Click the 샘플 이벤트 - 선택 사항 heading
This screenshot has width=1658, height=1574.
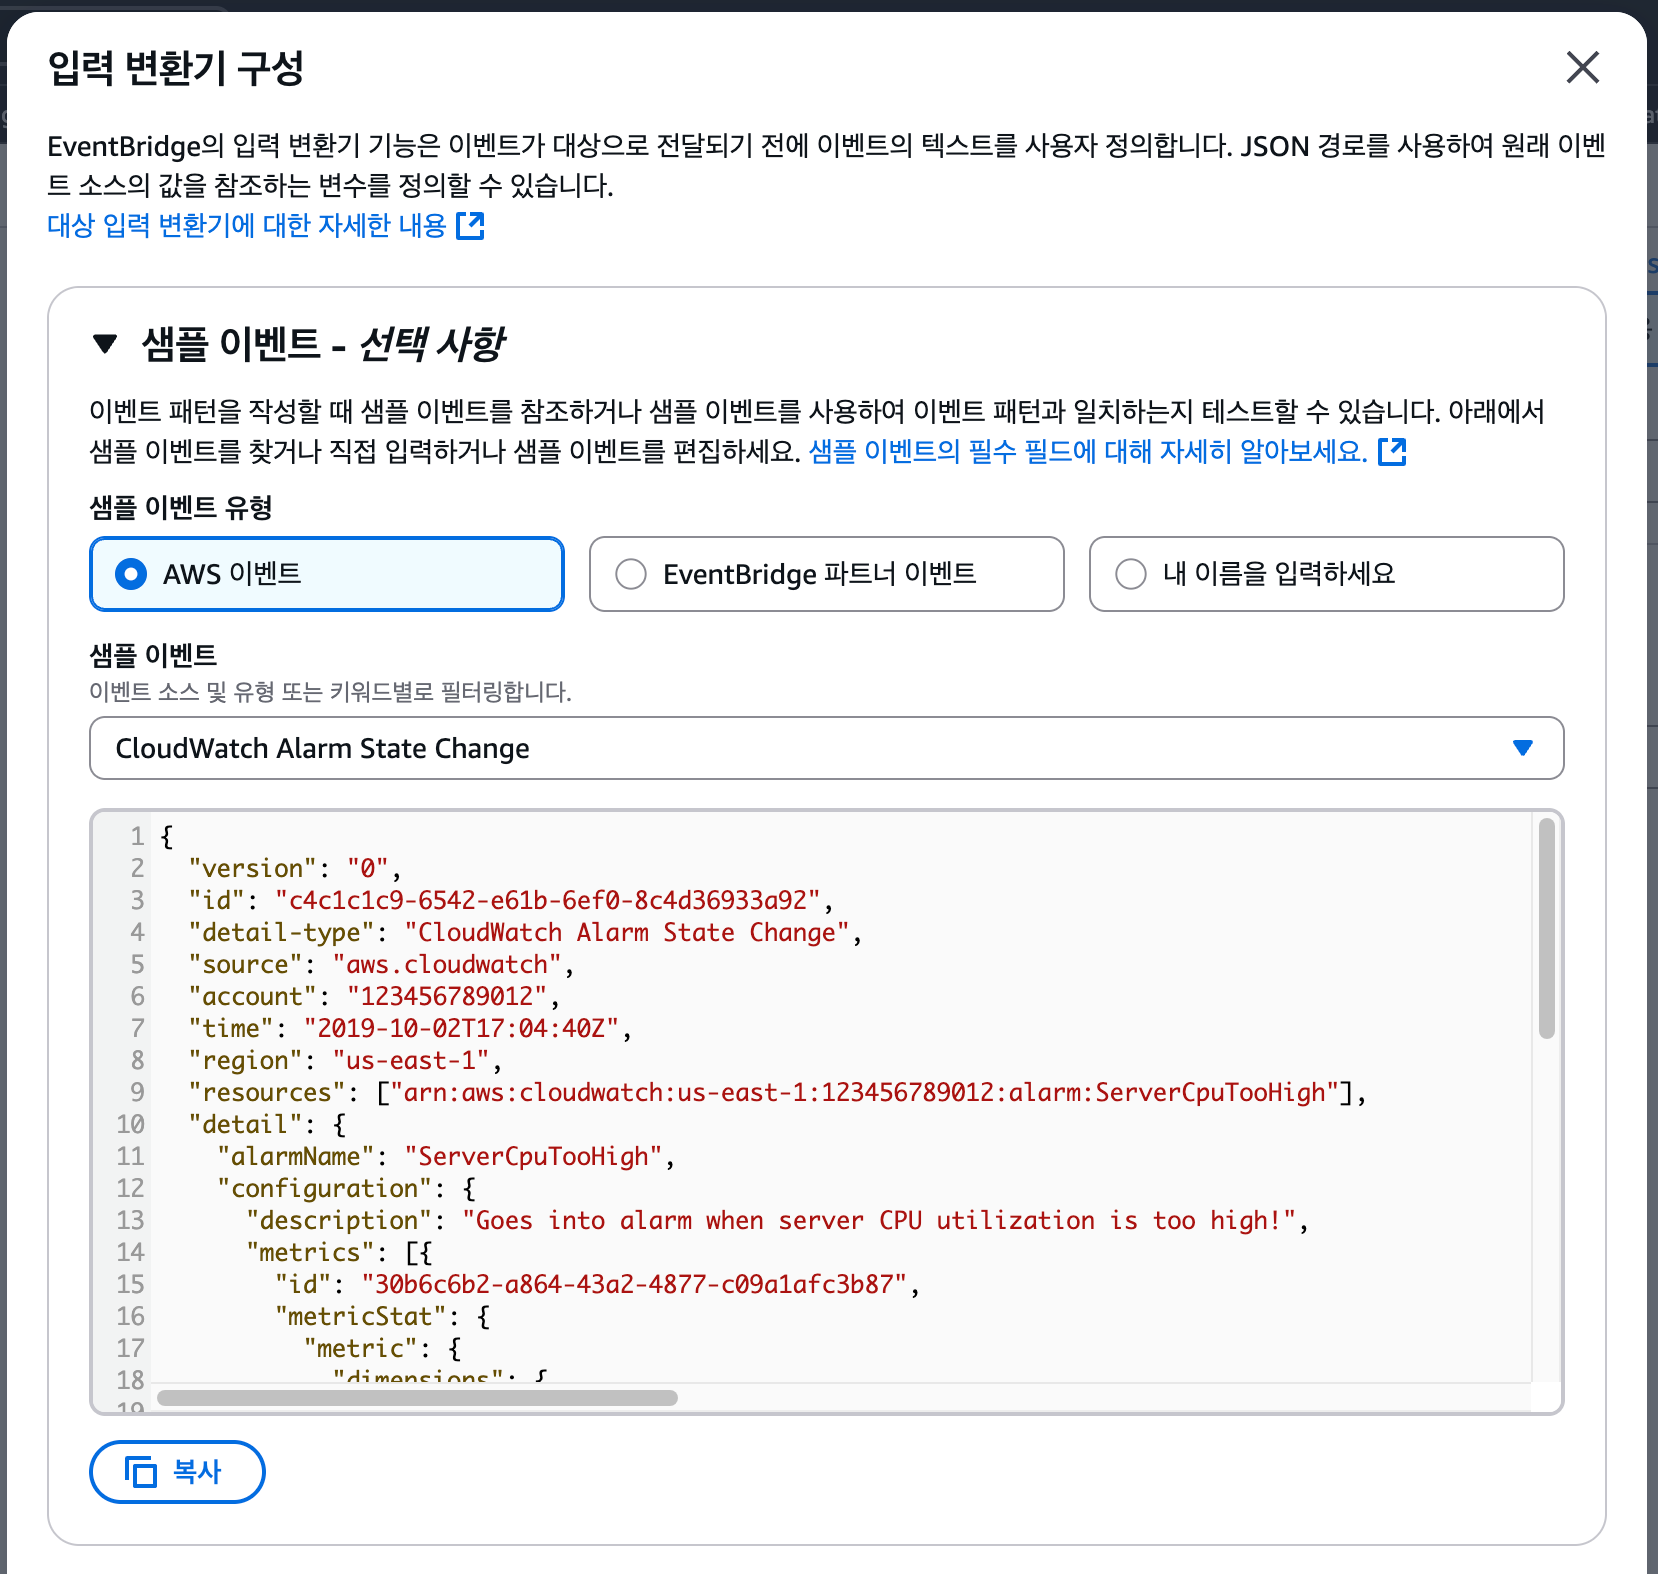coord(323,344)
